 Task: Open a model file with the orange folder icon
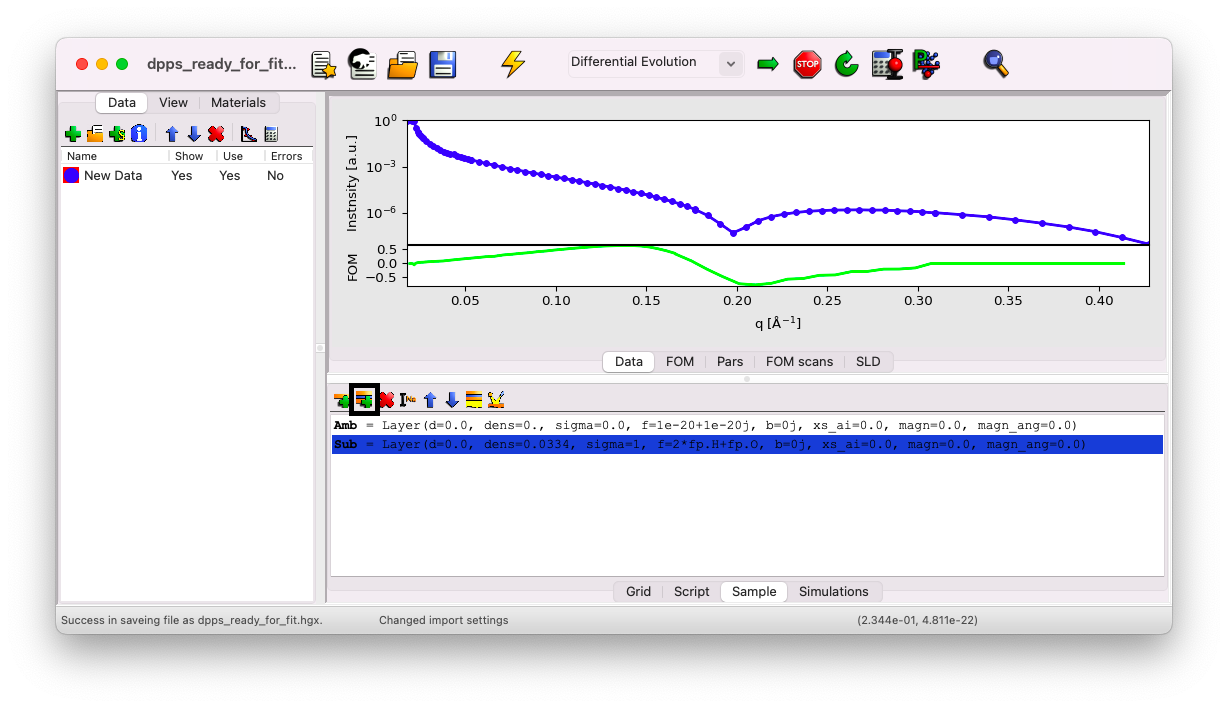click(x=402, y=65)
